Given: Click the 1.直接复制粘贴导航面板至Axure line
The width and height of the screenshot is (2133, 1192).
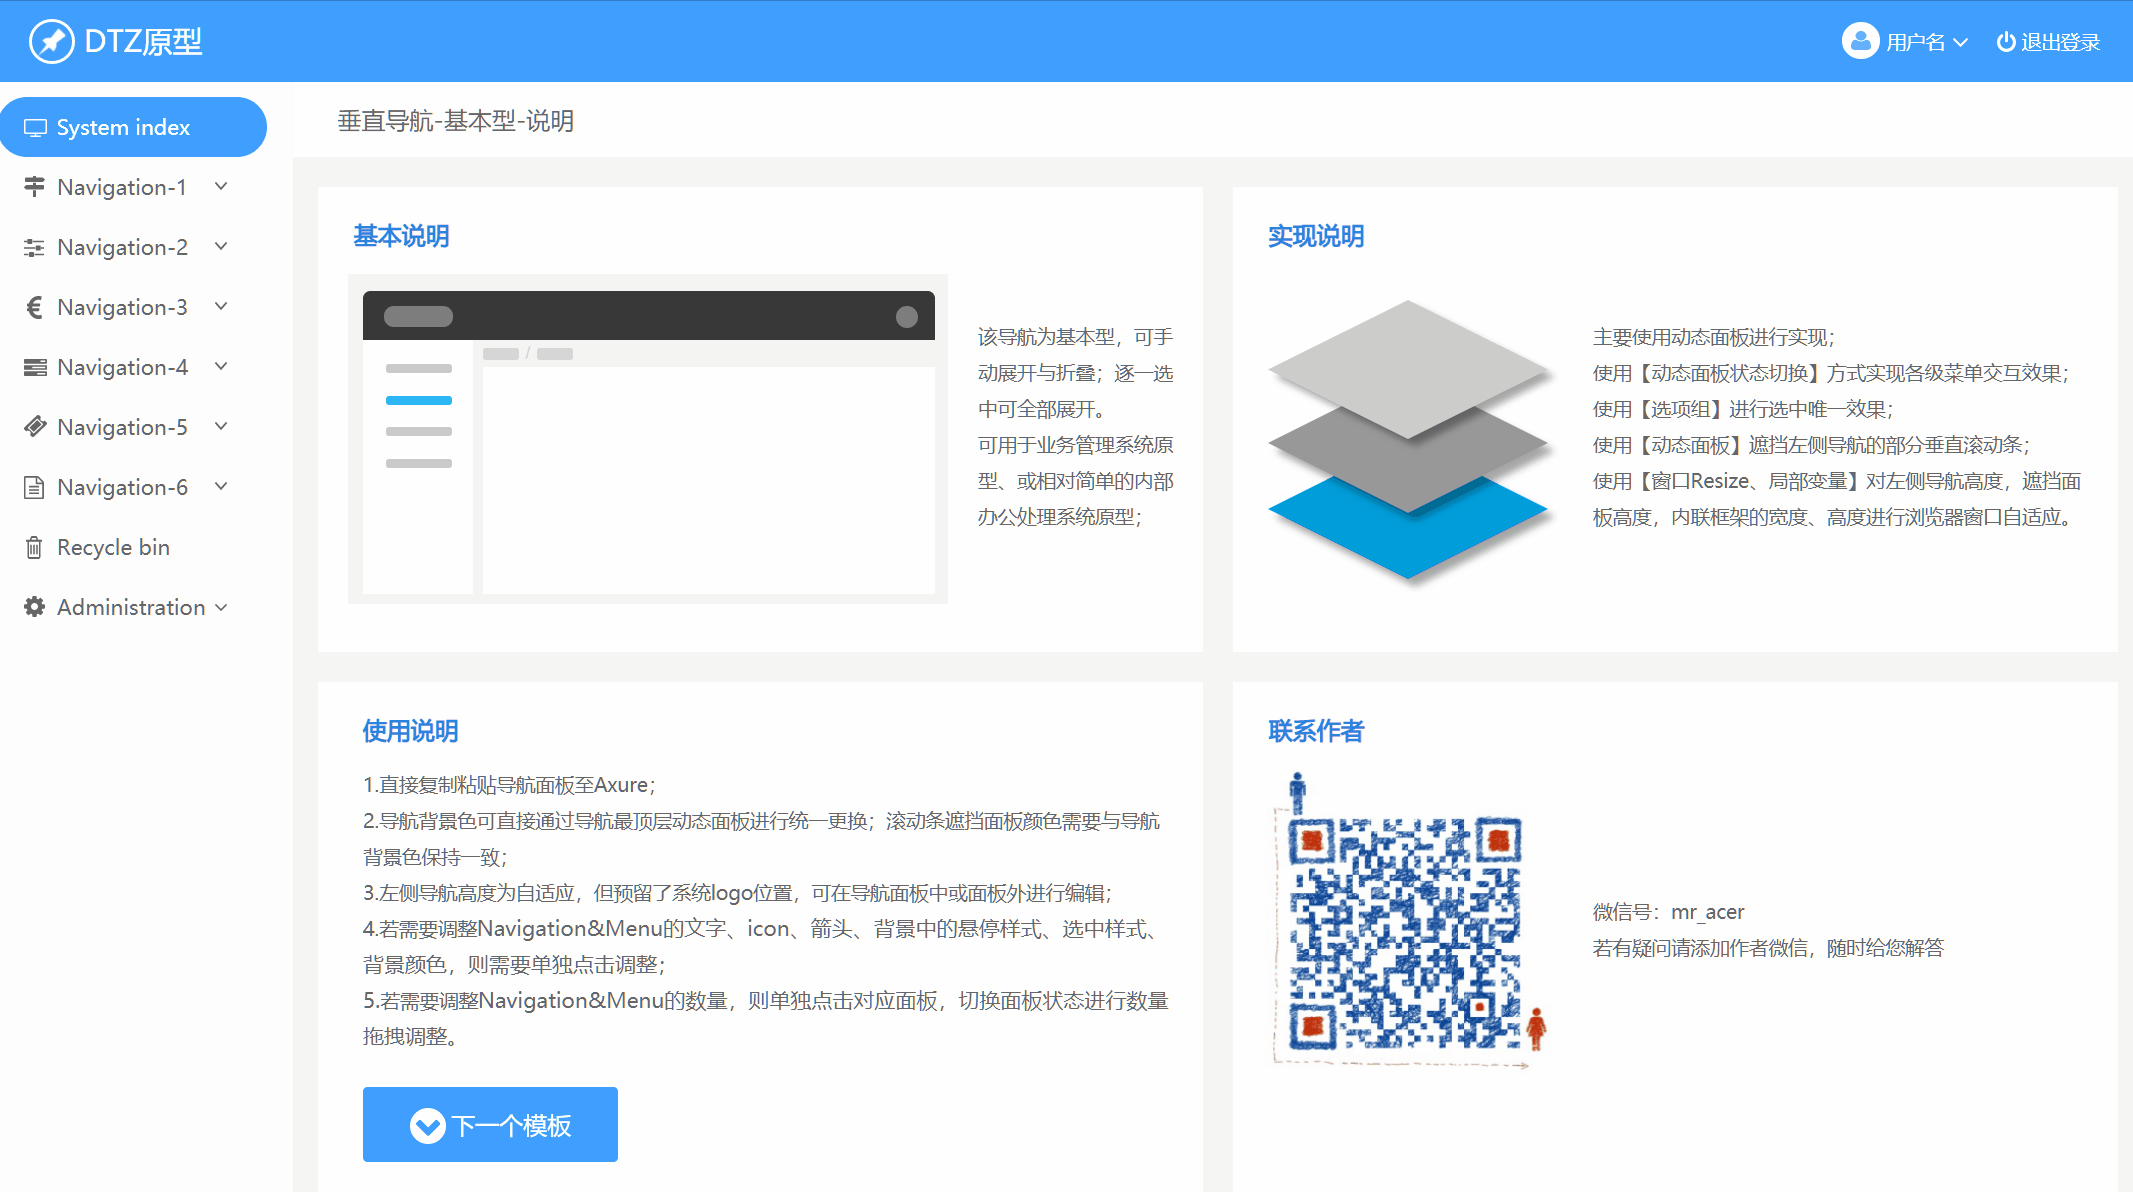Looking at the screenshot, I should click(x=509, y=785).
